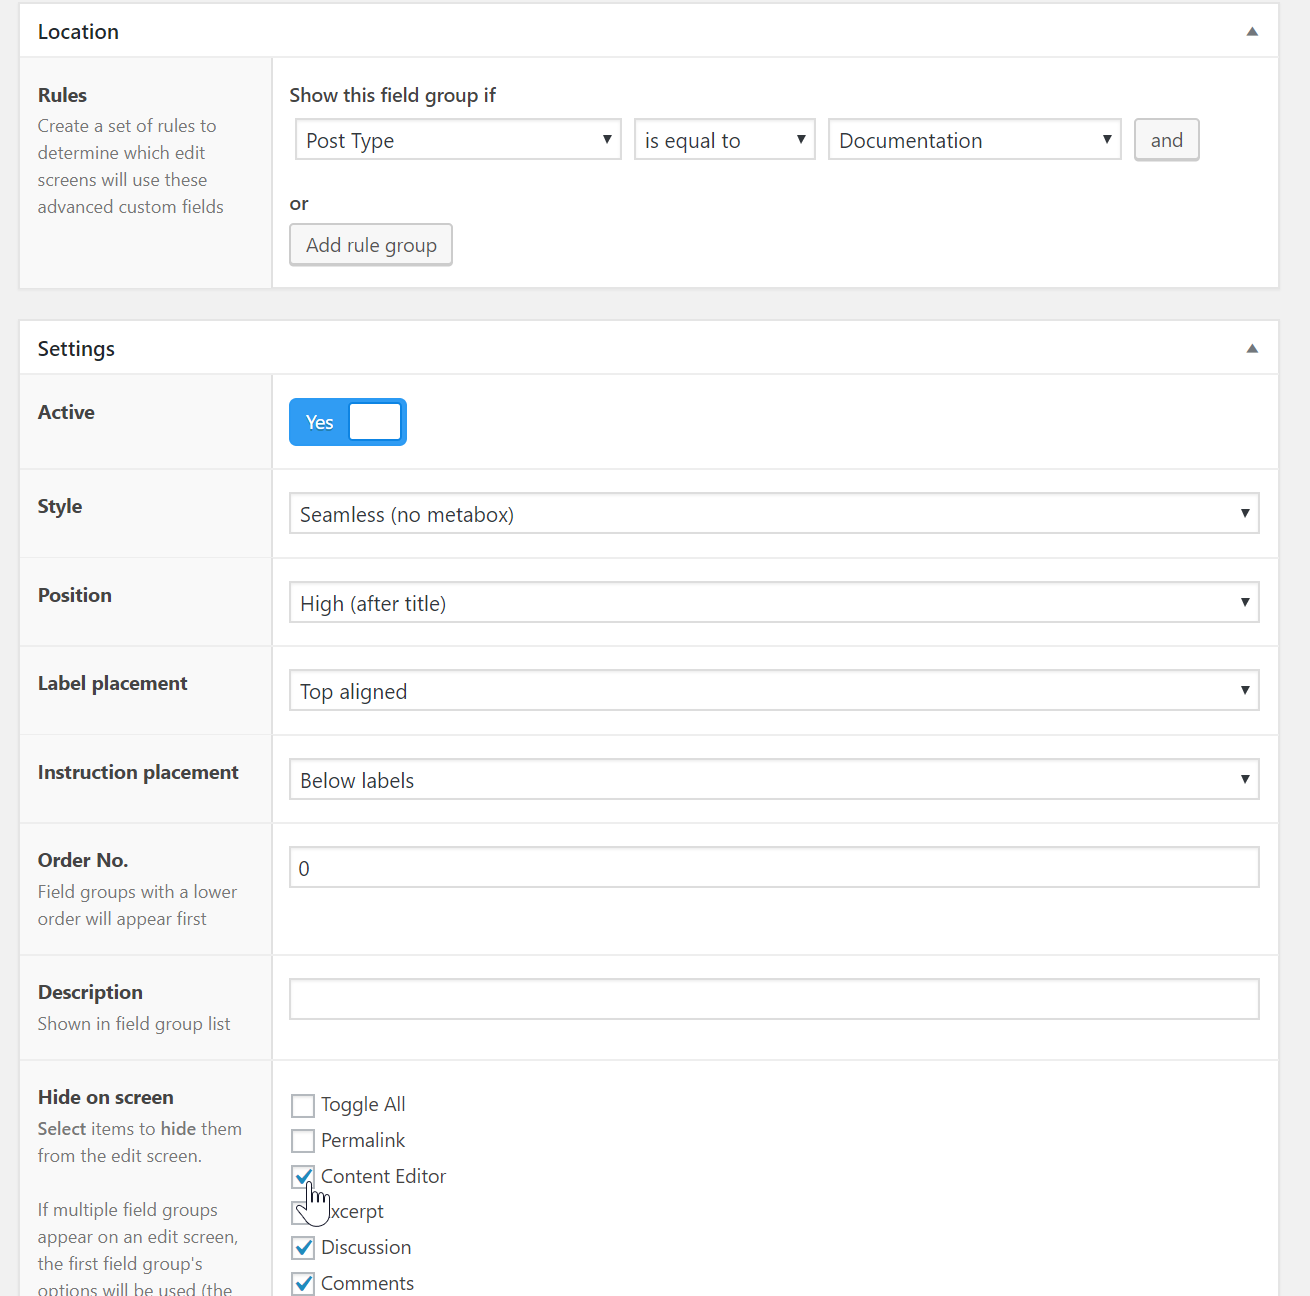Change the Documentation post type selection

click(x=973, y=139)
